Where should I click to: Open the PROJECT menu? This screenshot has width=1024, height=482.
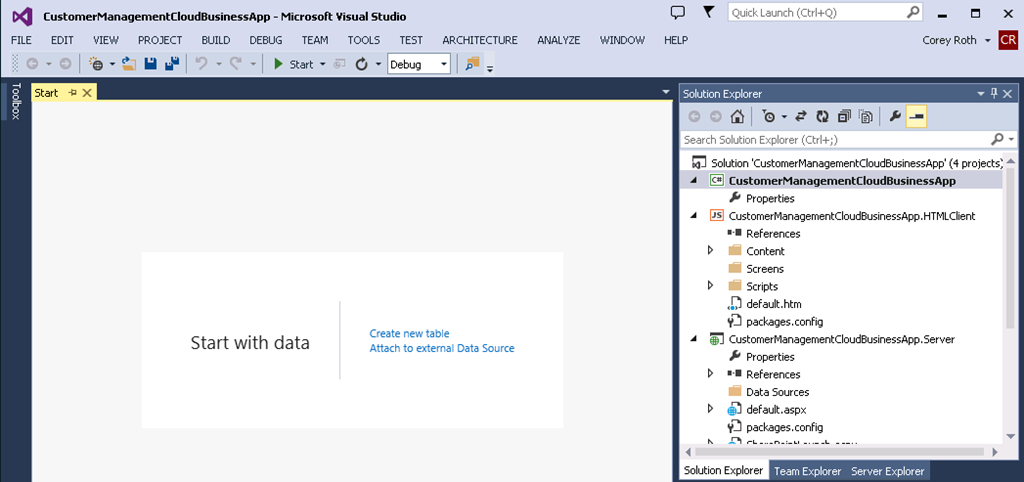[160, 40]
